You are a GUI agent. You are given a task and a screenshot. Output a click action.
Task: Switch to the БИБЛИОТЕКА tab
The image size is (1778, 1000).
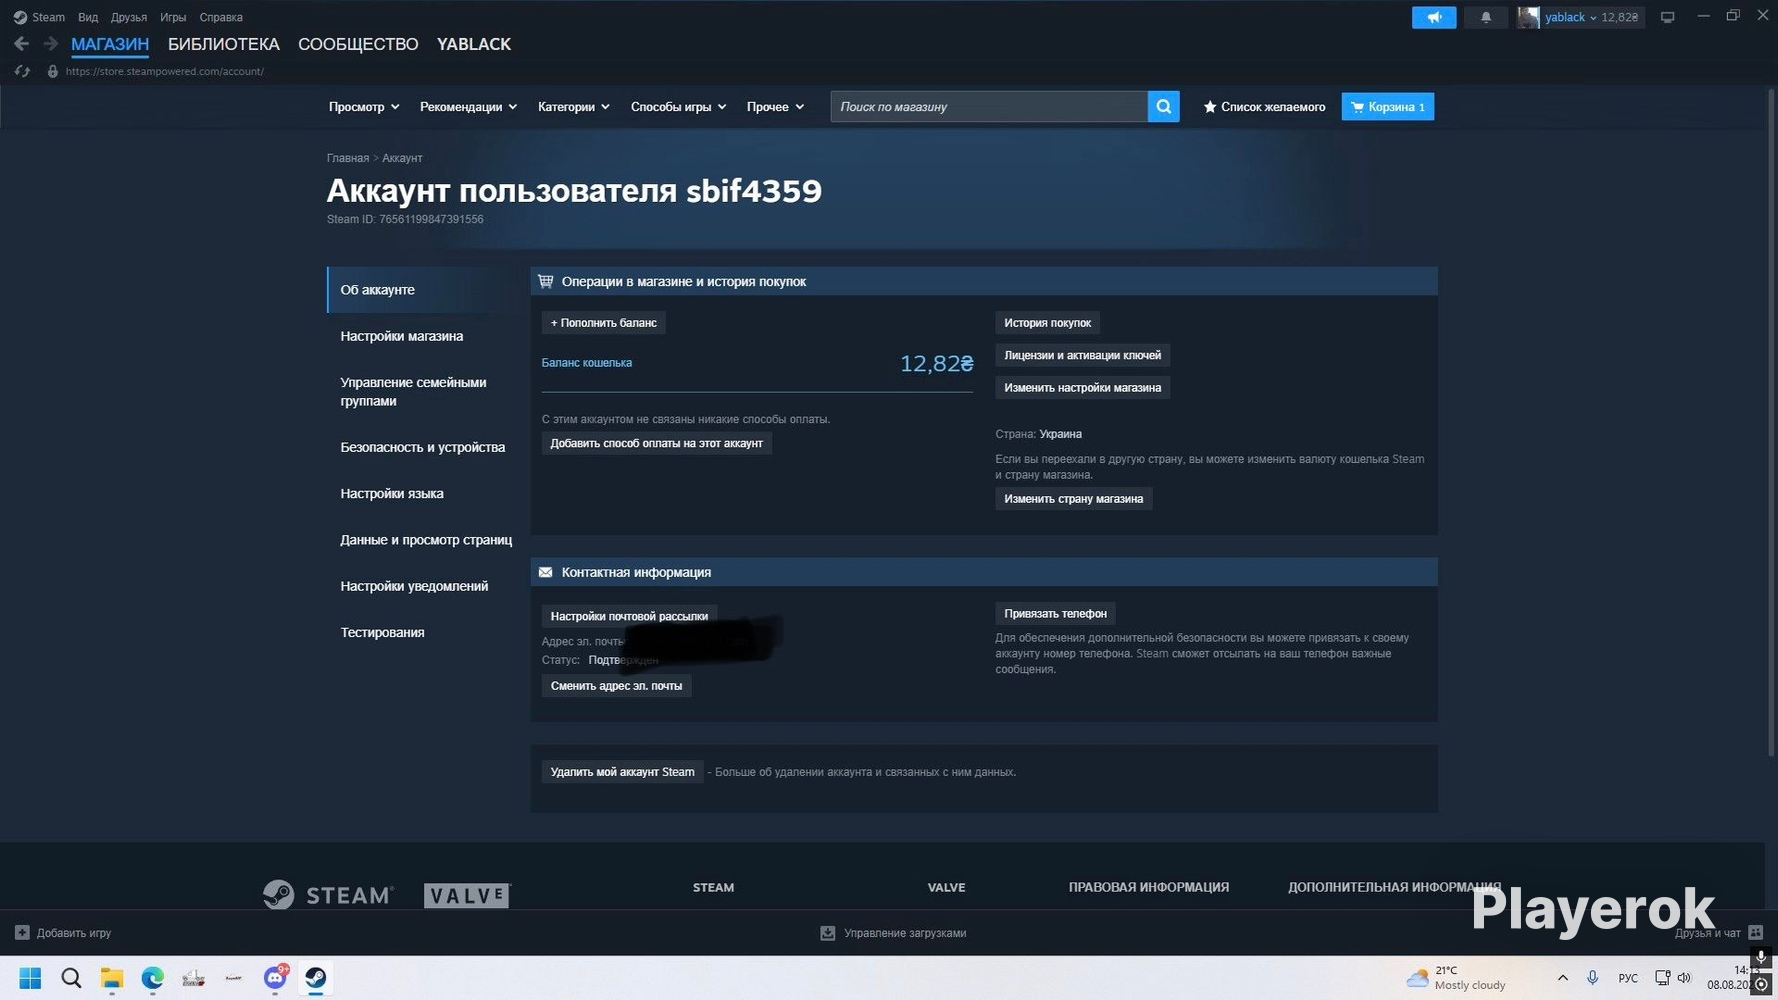(224, 44)
